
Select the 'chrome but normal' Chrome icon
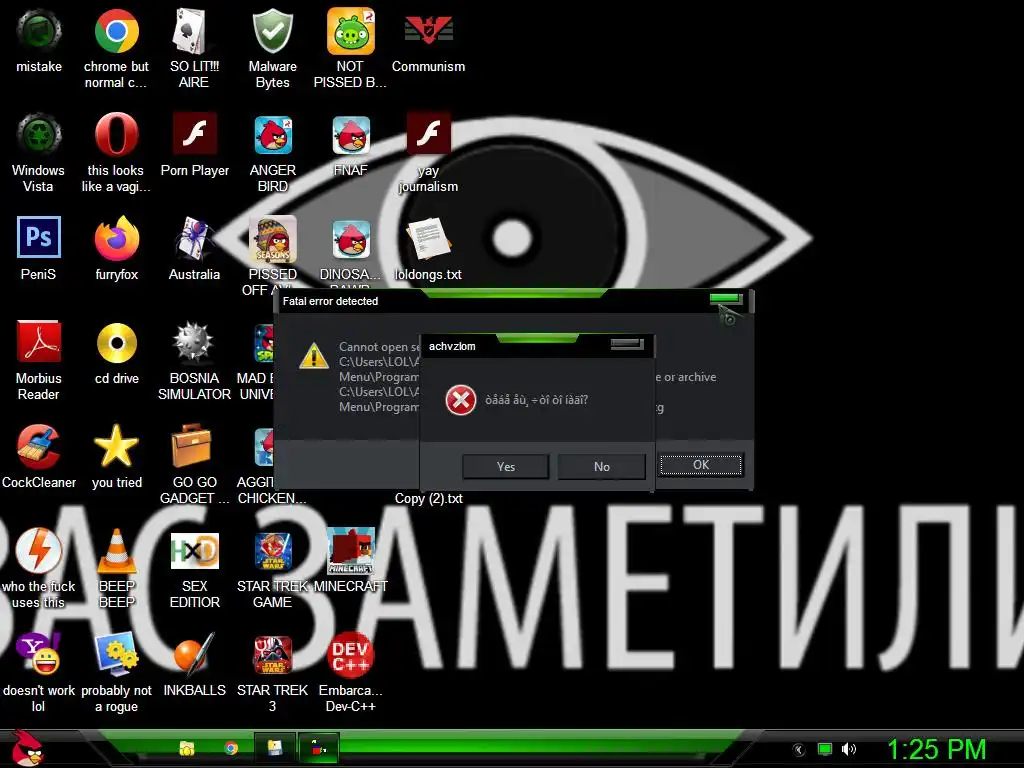pos(116,31)
